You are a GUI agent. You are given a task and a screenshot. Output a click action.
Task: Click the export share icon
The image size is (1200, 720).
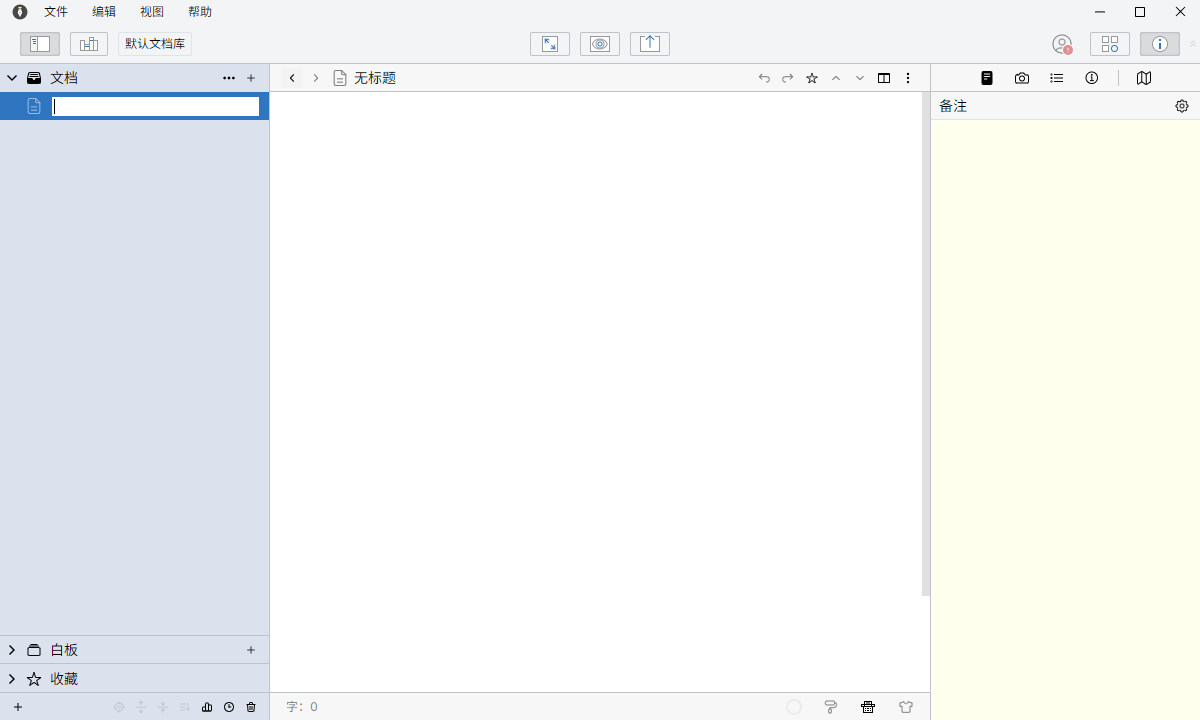click(650, 44)
